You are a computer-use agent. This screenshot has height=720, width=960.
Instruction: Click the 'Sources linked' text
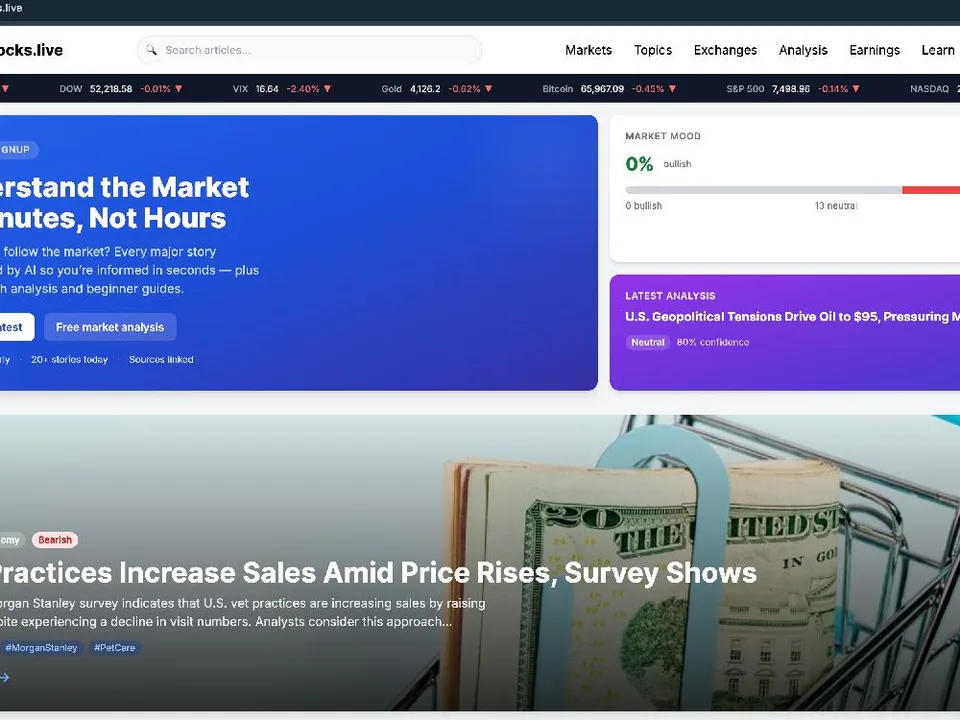point(161,359)
